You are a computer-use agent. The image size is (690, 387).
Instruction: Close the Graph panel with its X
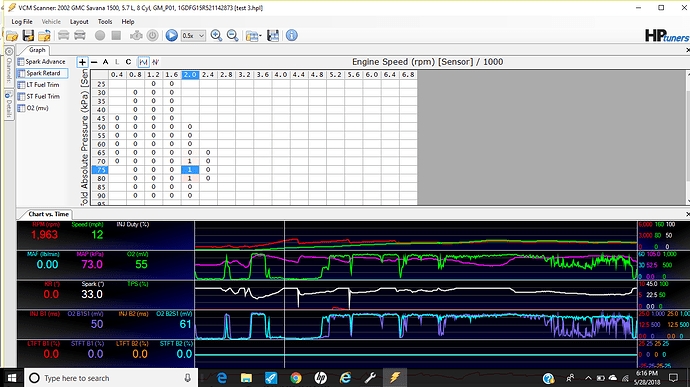687,50
